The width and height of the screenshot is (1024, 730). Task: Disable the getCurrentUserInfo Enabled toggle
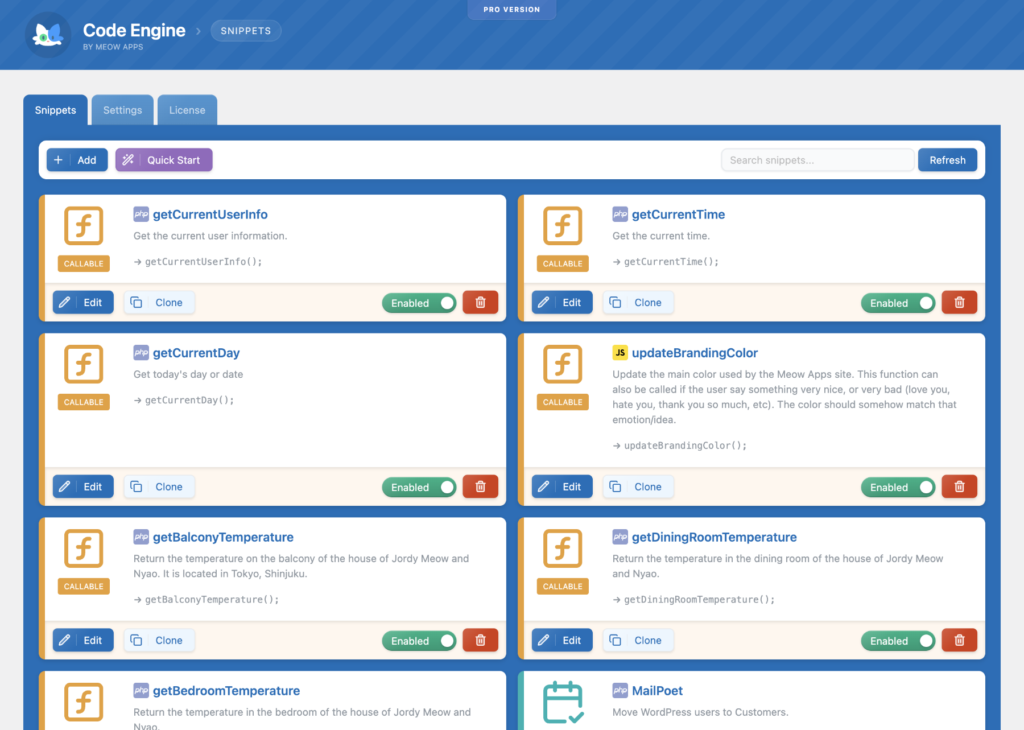point(419,303)
